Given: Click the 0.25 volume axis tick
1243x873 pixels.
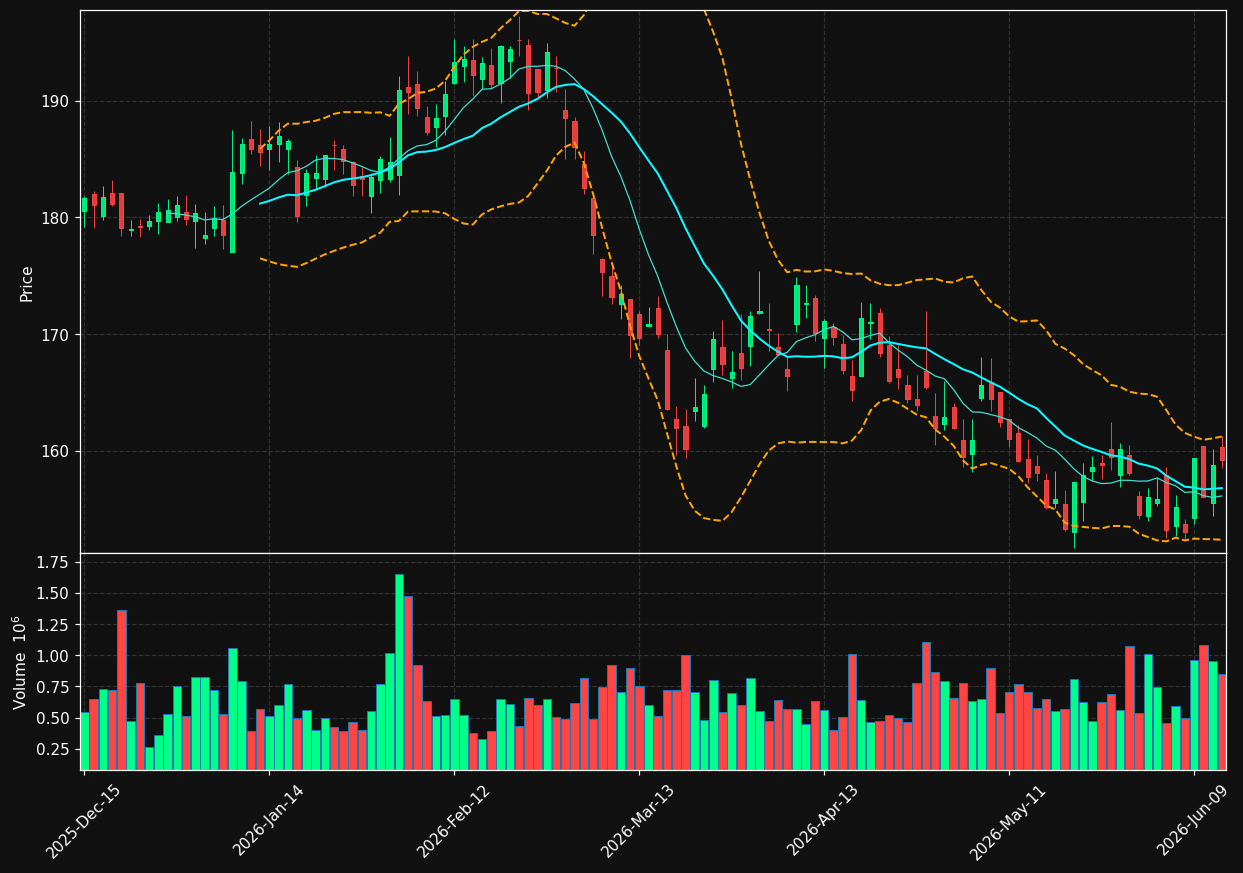Looking at the screenshot, I should click(52, 749).
